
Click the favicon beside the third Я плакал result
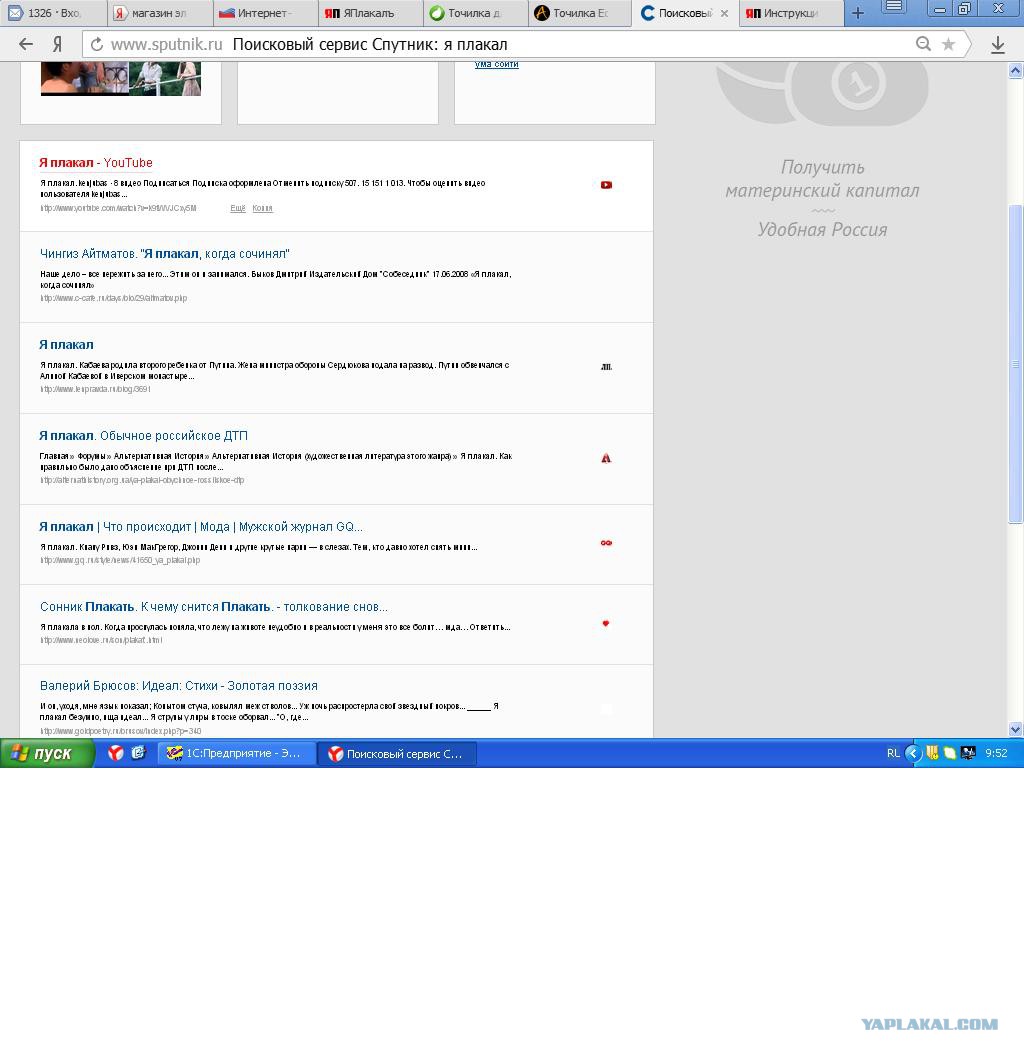(x=606, y=367)
